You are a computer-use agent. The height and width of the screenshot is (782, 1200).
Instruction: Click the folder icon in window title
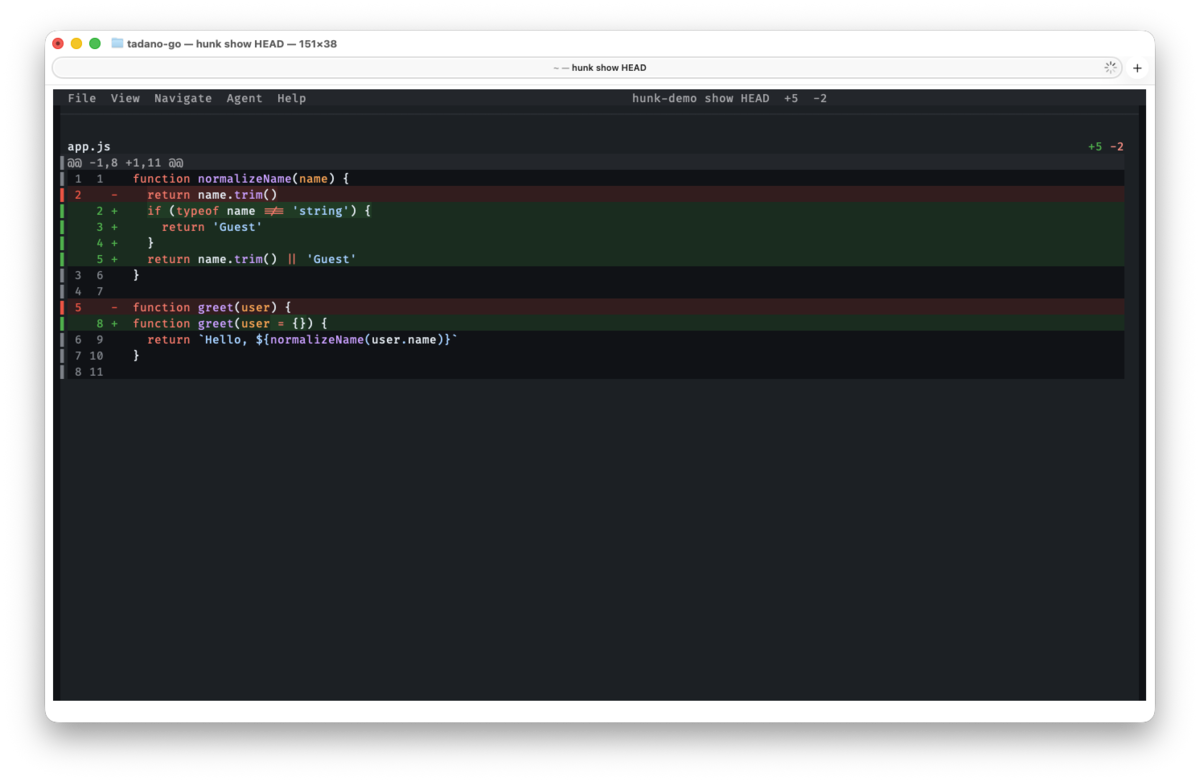(x=117, y=44)
